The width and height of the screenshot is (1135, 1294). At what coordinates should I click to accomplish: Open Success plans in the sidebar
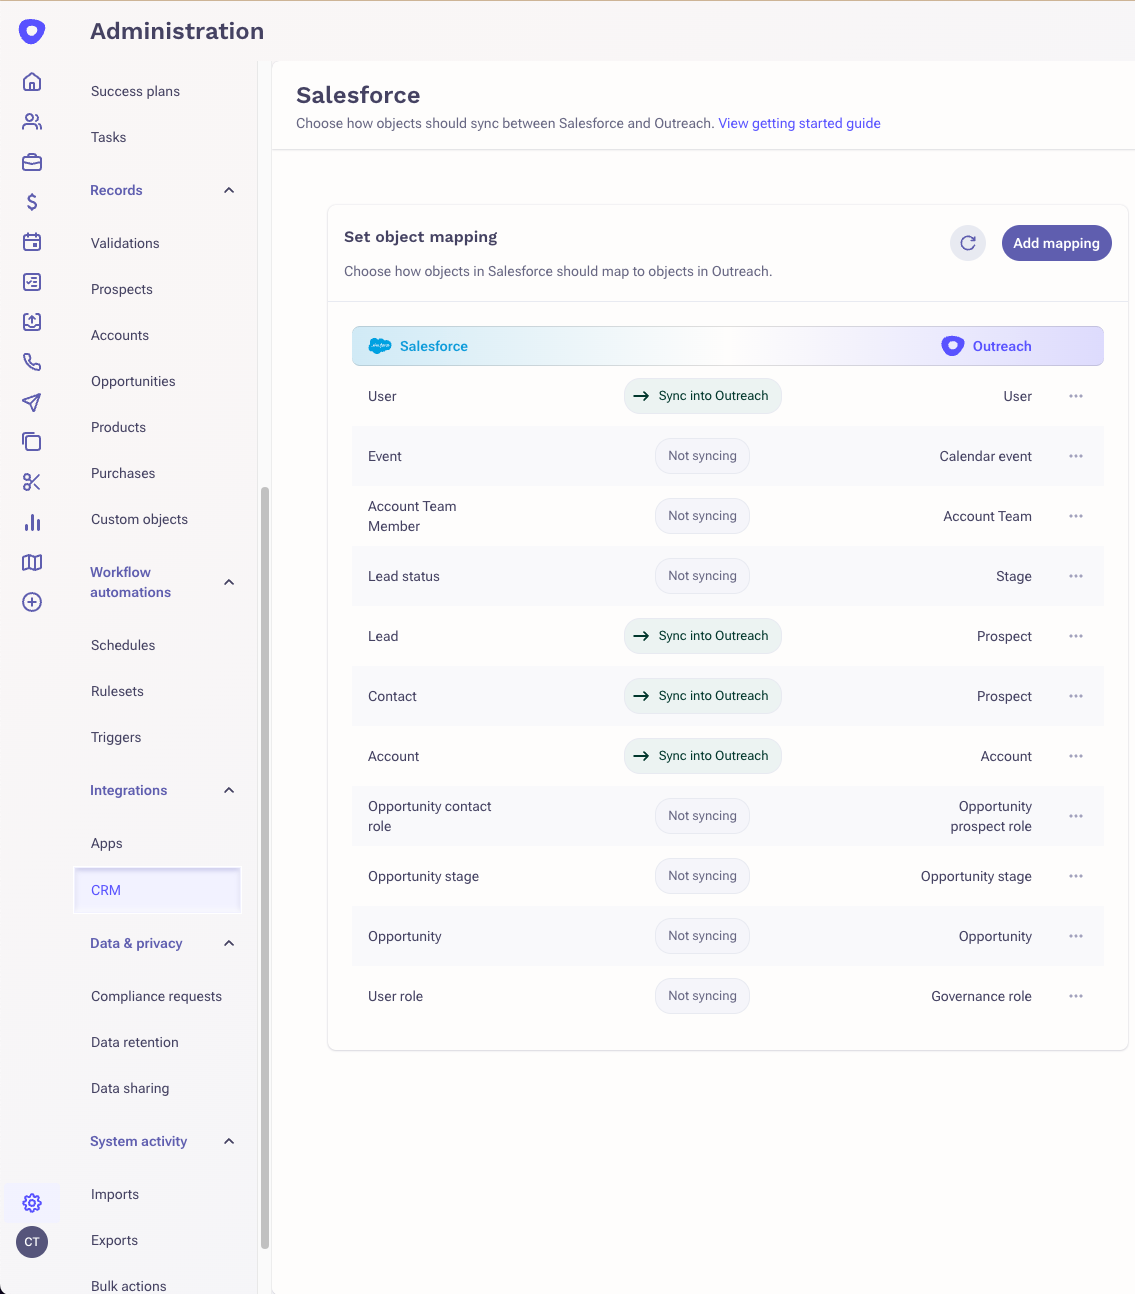coord(135,91)
